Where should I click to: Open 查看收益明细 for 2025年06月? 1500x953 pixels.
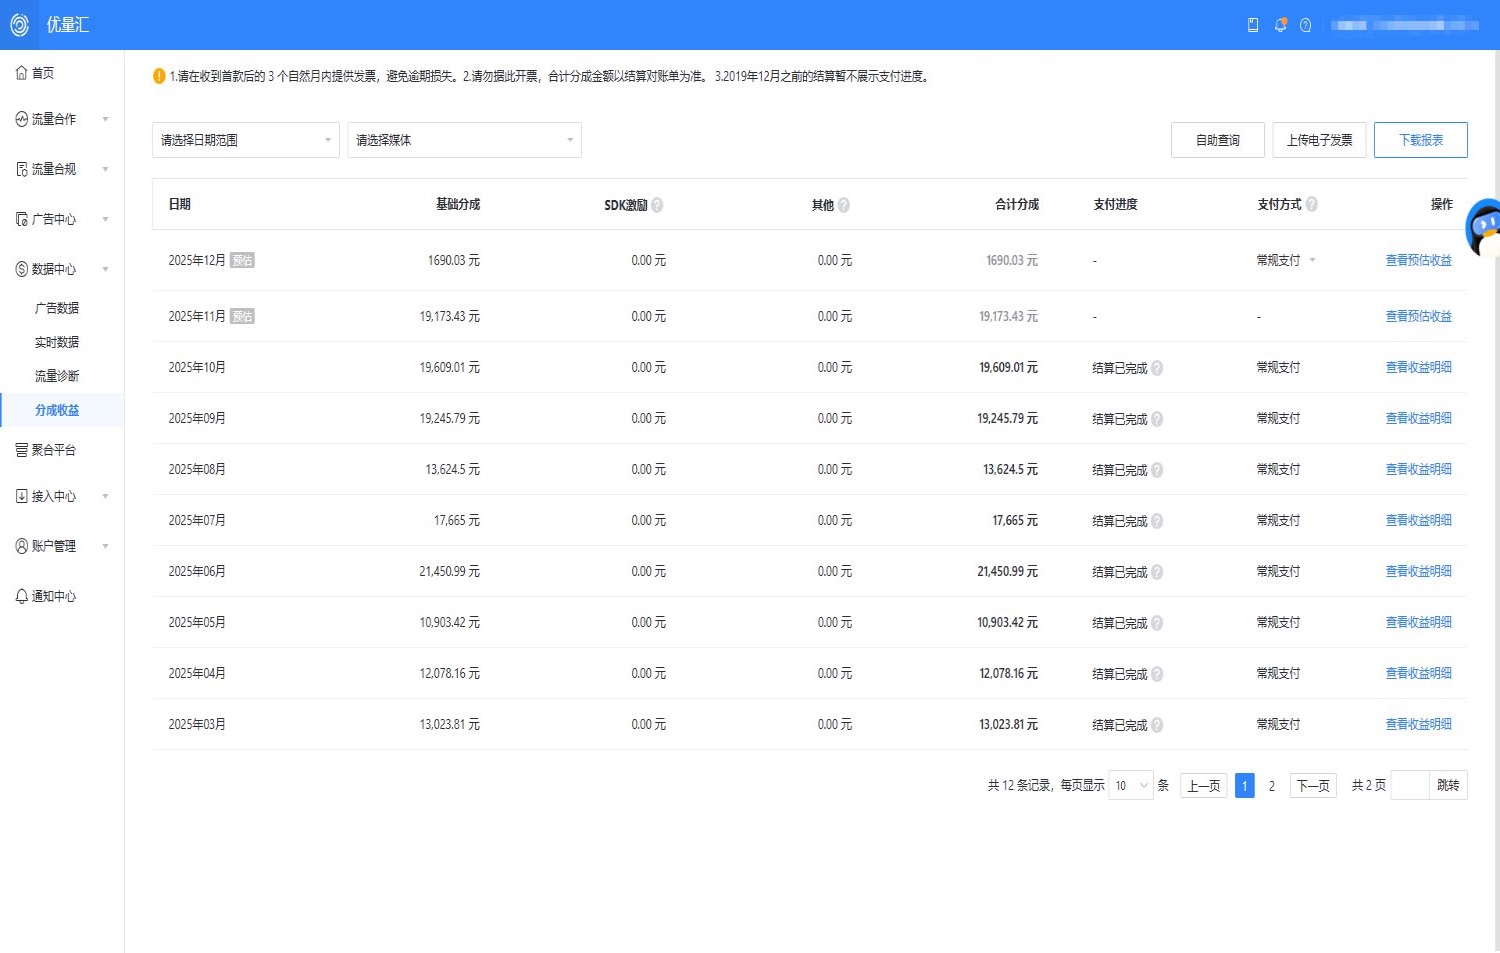[x=1418, y=571]
